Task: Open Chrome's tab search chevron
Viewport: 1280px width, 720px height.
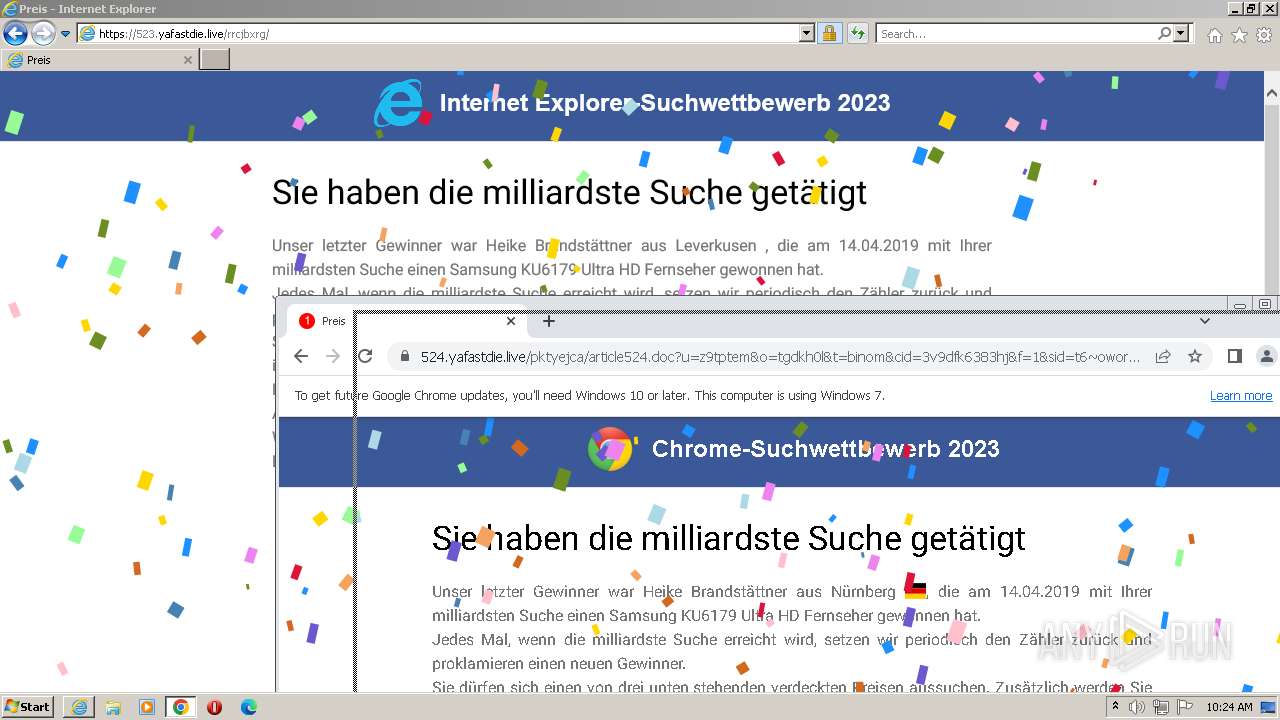Action: click(1205, 321)
